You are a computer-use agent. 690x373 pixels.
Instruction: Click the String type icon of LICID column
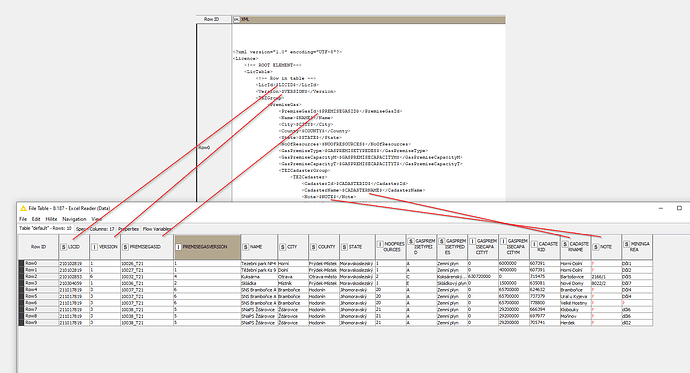[x=63, y=247]
